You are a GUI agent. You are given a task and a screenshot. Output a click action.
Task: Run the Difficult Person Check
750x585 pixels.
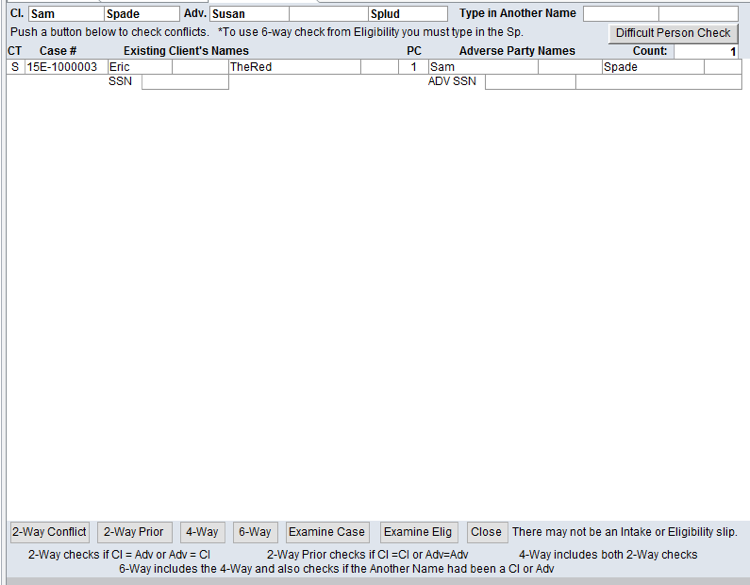(673, 33)
